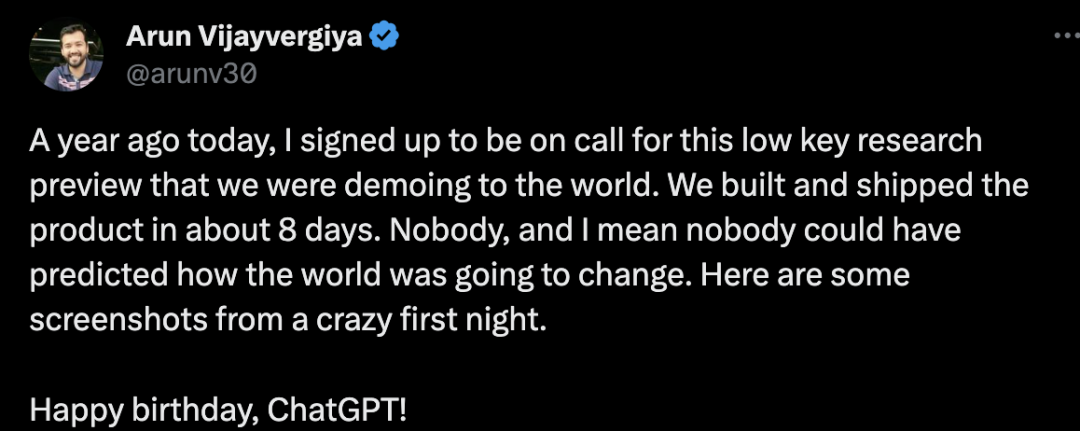Screen dimensions: 1080x431
Task: Click the blue verified checkmark badge
Action: [x=386, y=37]
